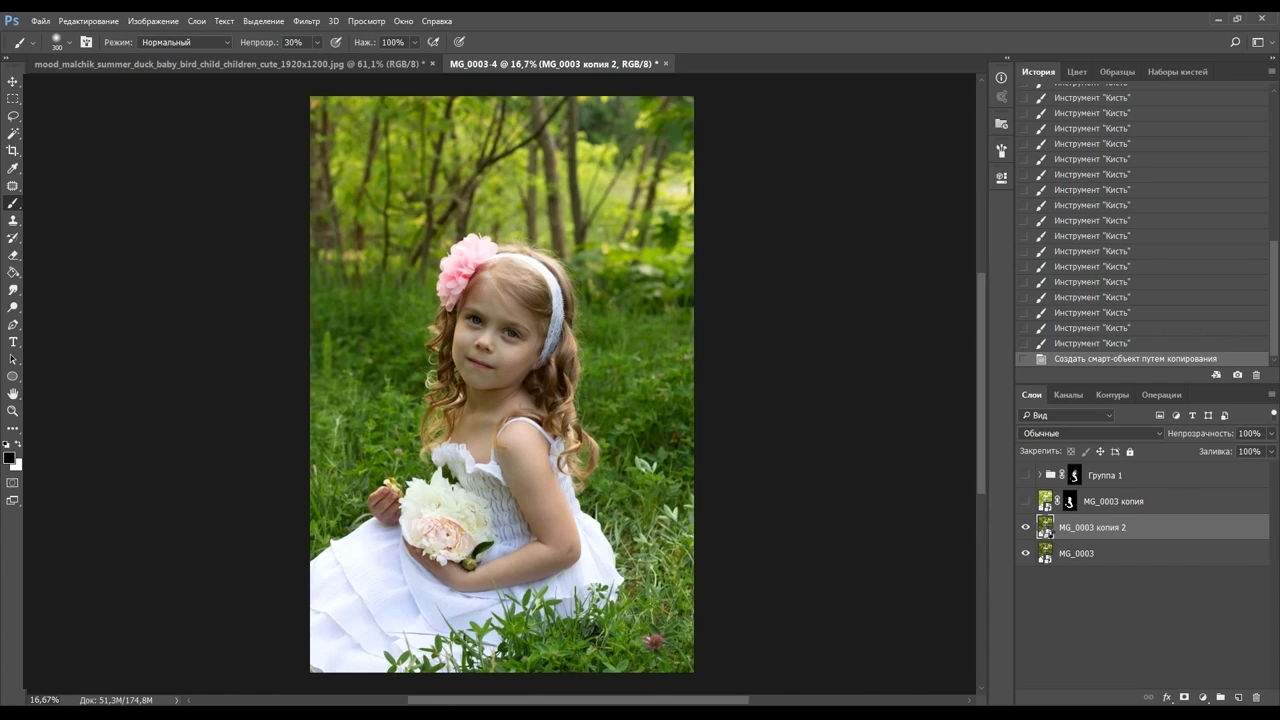Viewport: 1280px width, 720px height.
Task: Select the Hand tool
Action: [x=13, y=394]
